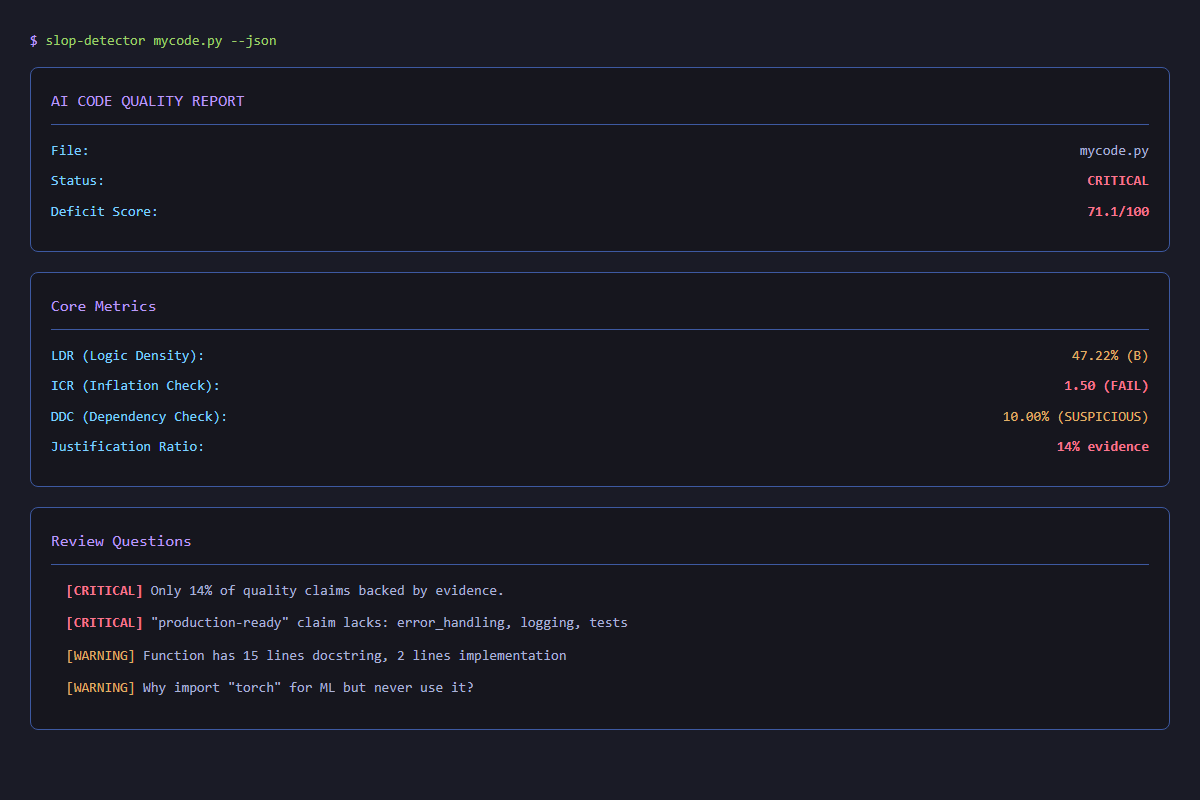Select the CRITICAL status value
1200x800 pixels.
pos(1118,180)
